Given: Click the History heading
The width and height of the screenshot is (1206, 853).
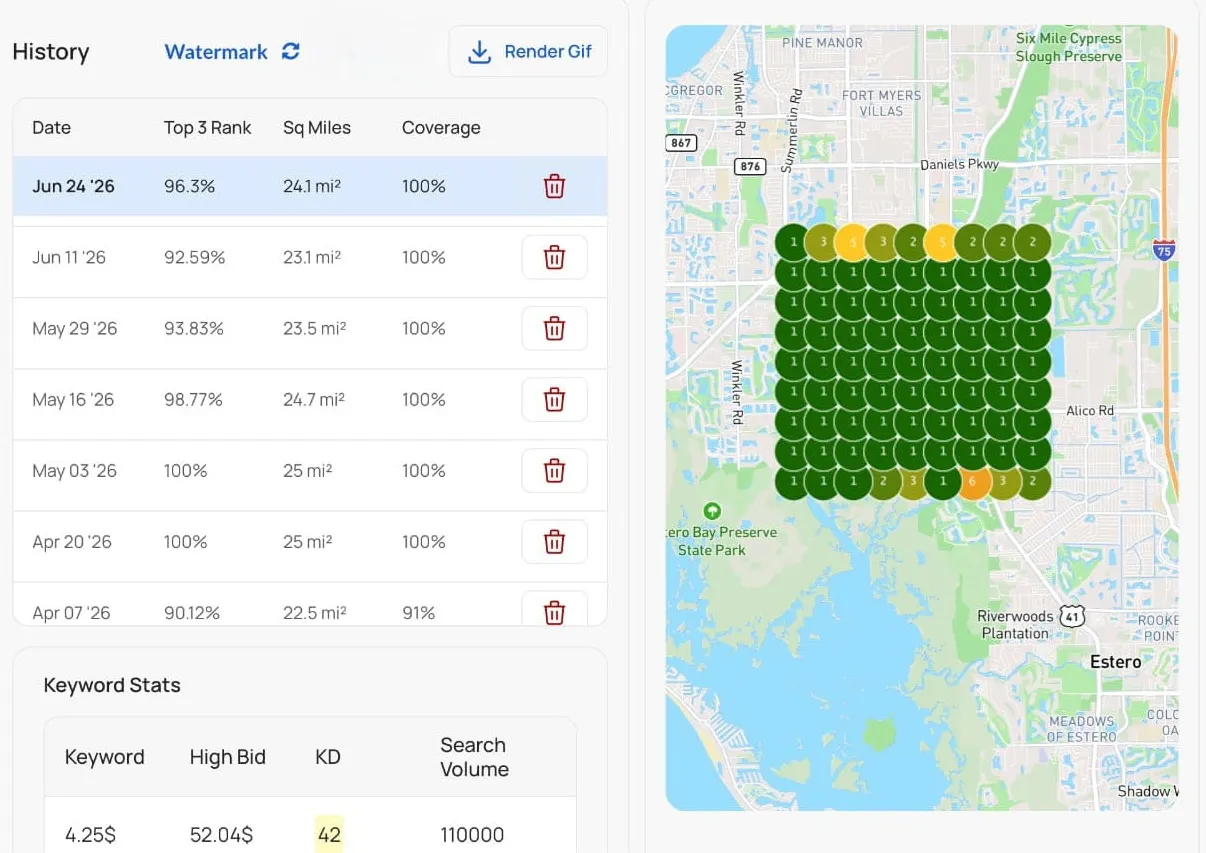Looking at the screenshot, I should point(51,52).
